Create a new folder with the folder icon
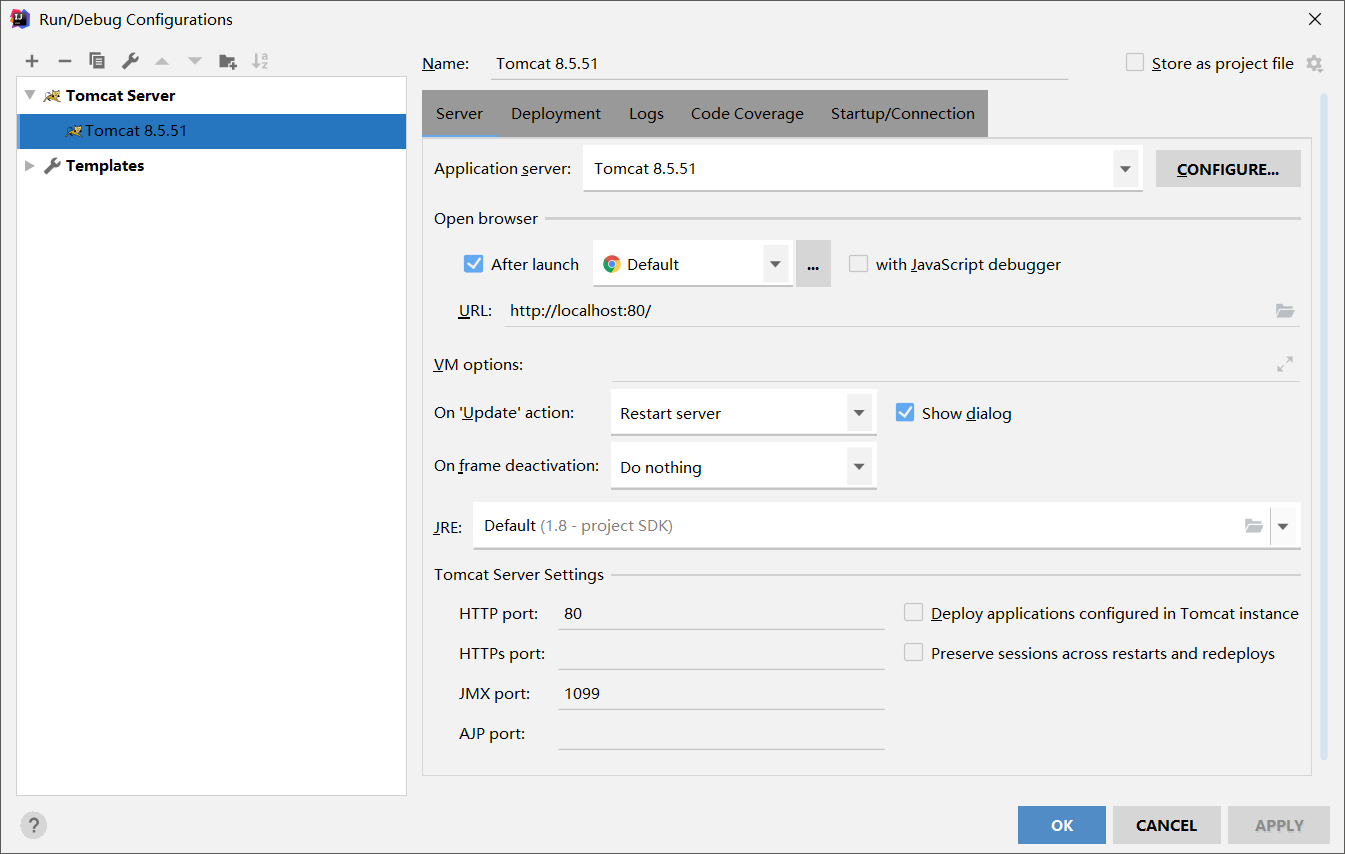The height and width of the screenshot is (854, 1345). click(228, 61)
